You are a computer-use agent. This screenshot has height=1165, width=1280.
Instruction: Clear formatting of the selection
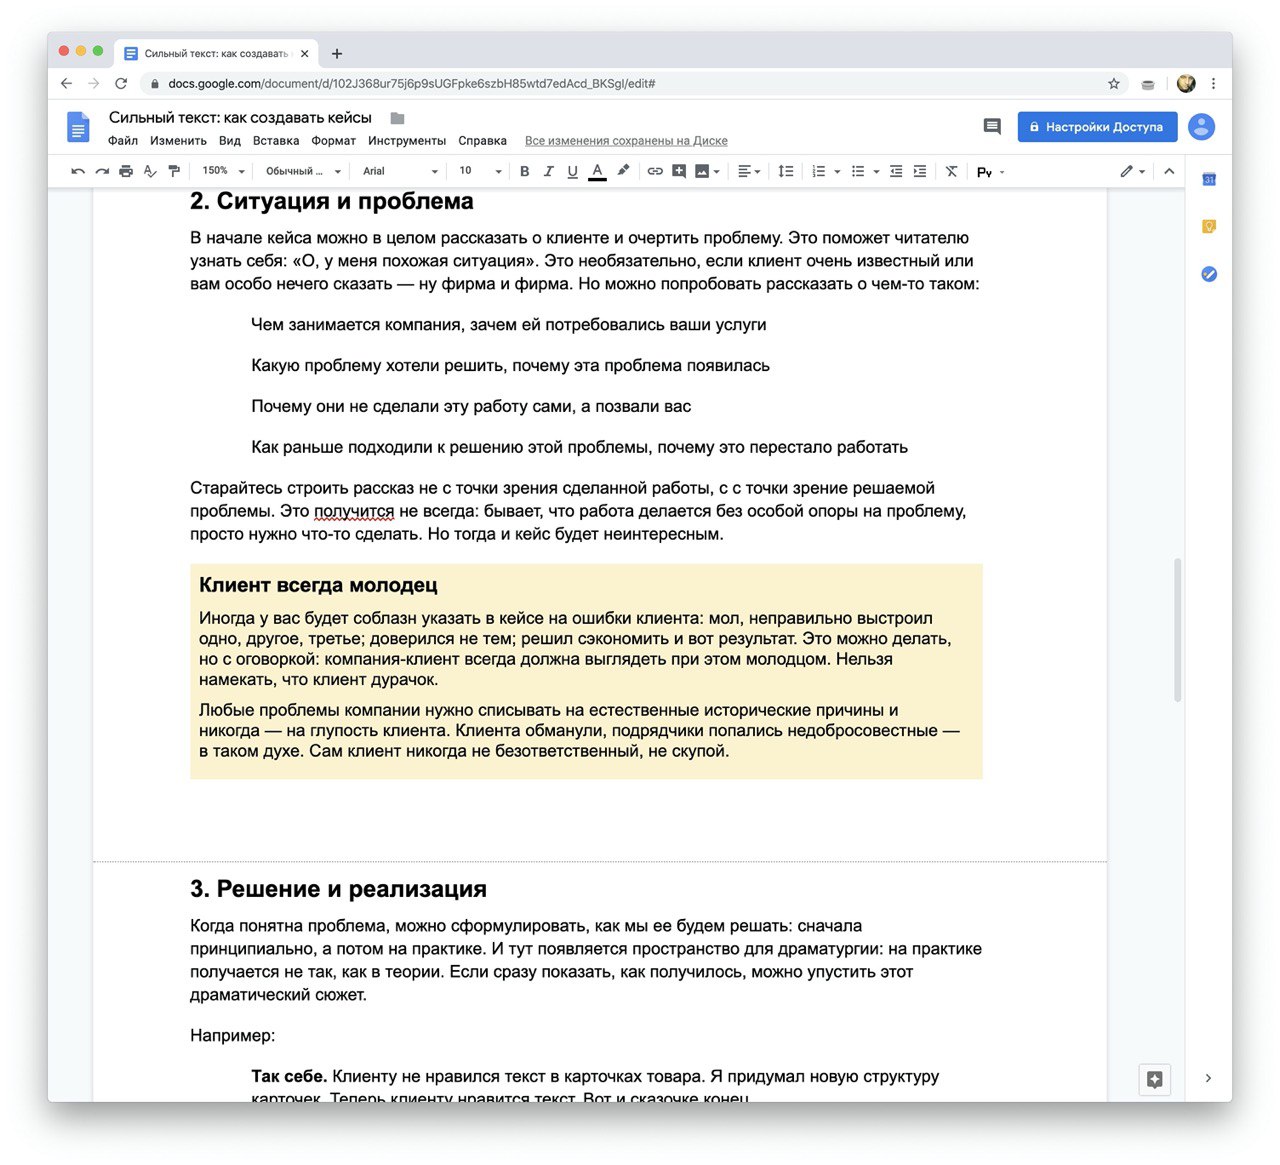point(951,171)
